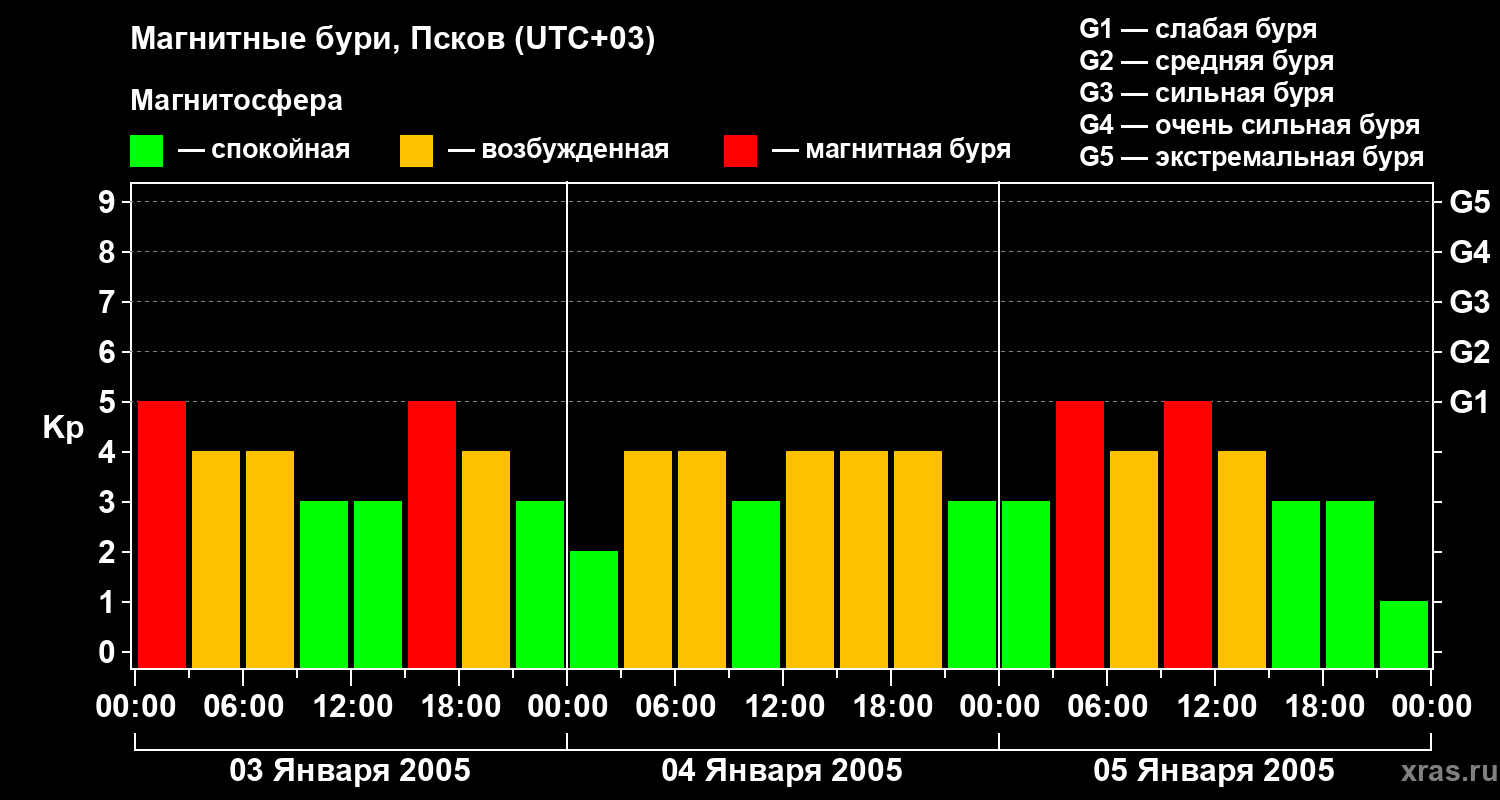Click legend line "G4 — очень сильная буря"
Screen dimensions: 1500x800
tap(1250, 125)
